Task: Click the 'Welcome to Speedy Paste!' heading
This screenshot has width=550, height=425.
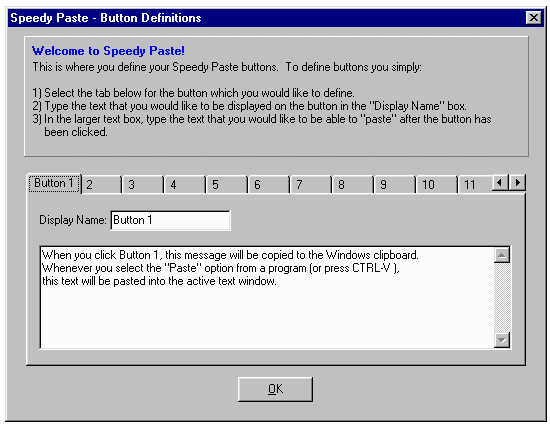Action: pyautogui.click(x=108, y=51)
